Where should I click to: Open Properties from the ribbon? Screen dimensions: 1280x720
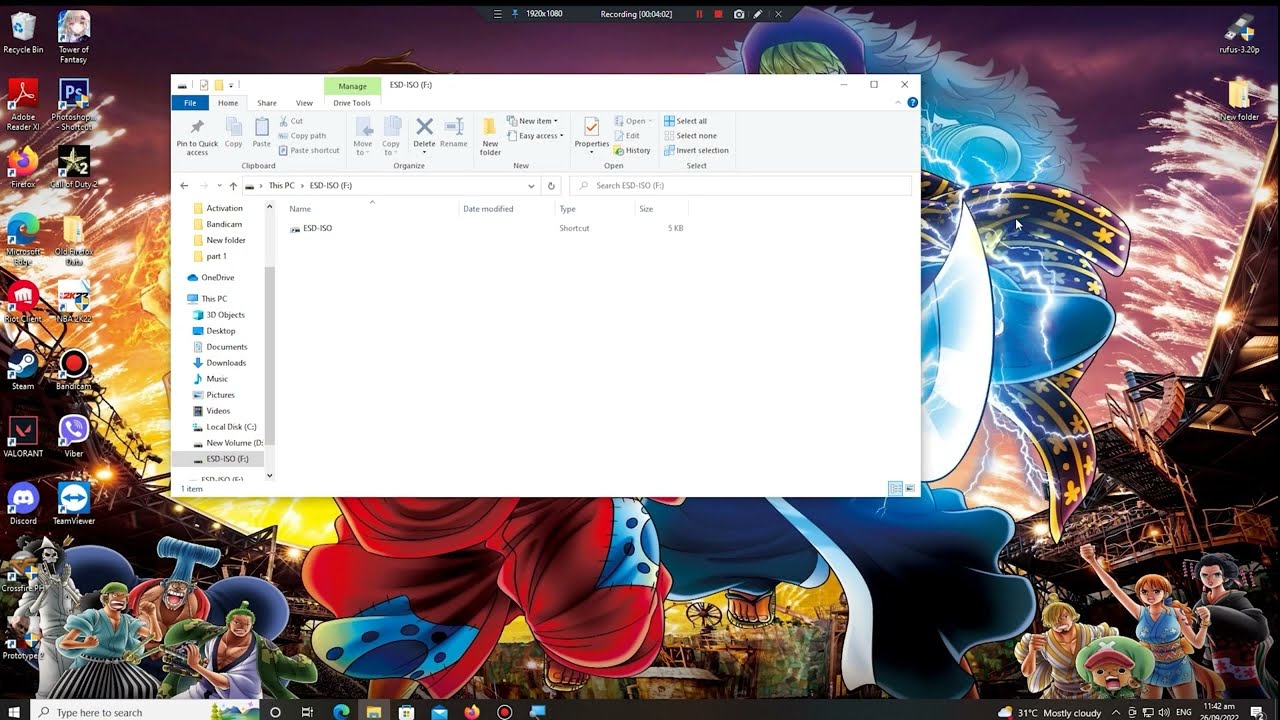point(591,134)
